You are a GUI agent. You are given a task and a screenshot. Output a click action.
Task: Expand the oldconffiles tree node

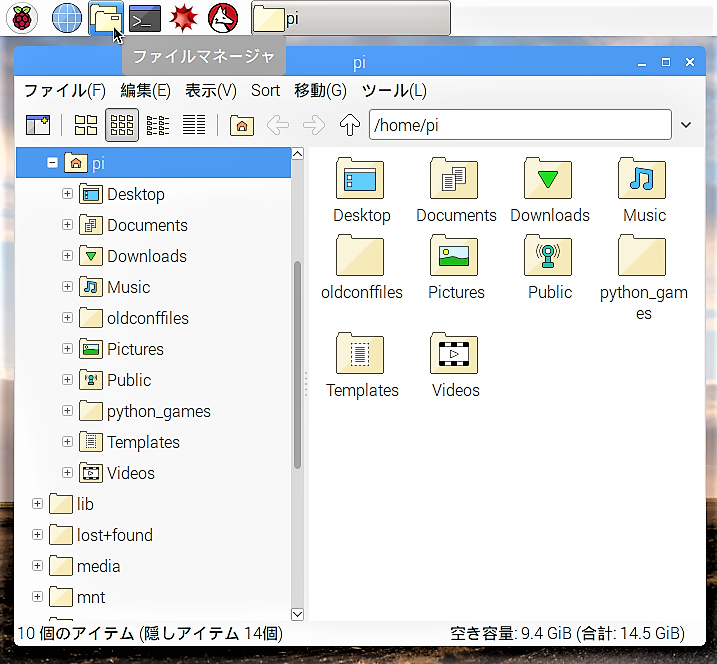coord(67,318)
